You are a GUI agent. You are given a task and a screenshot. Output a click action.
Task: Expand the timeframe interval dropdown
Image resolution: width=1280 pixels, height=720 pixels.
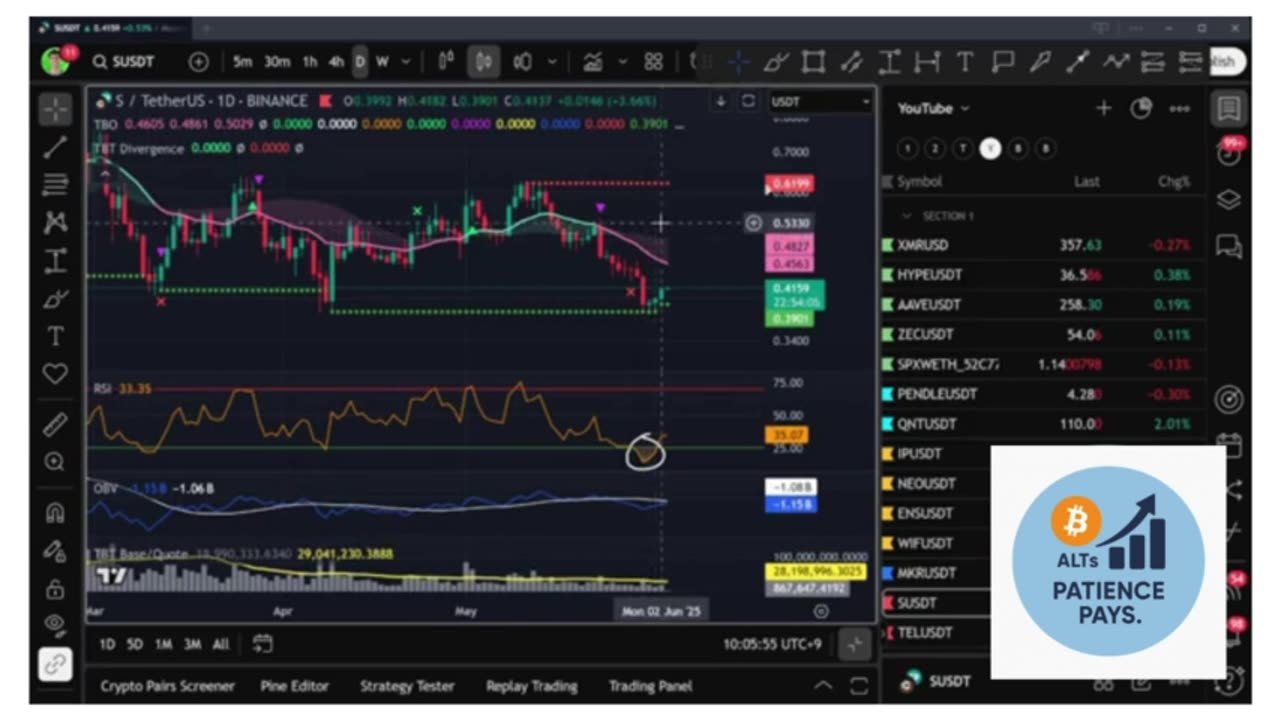tap(406, 62)
